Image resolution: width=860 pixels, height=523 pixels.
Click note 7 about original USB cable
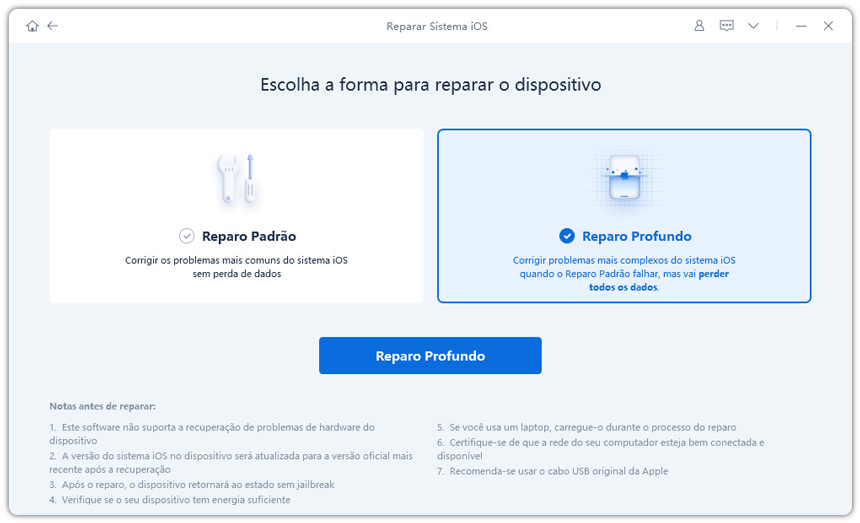pos(553,471)
